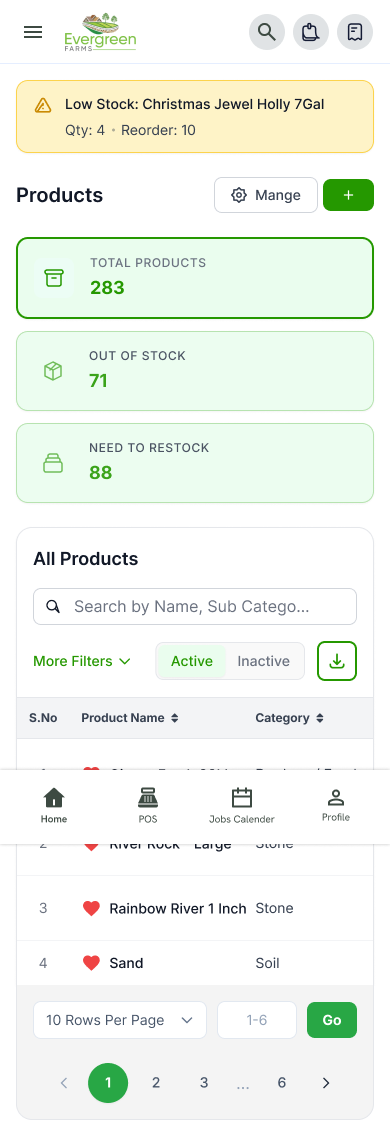
Task: Sort by Product Name column
Action: [x=130, y=718]
